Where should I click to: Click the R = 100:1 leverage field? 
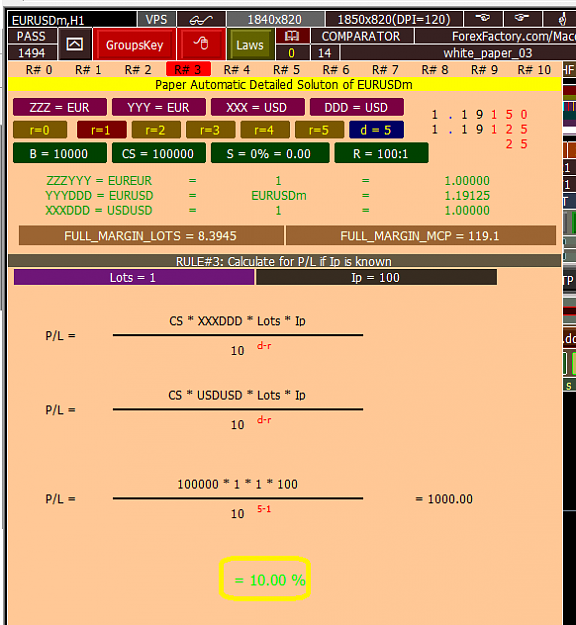pyautogui.click(x=381, y=153)
